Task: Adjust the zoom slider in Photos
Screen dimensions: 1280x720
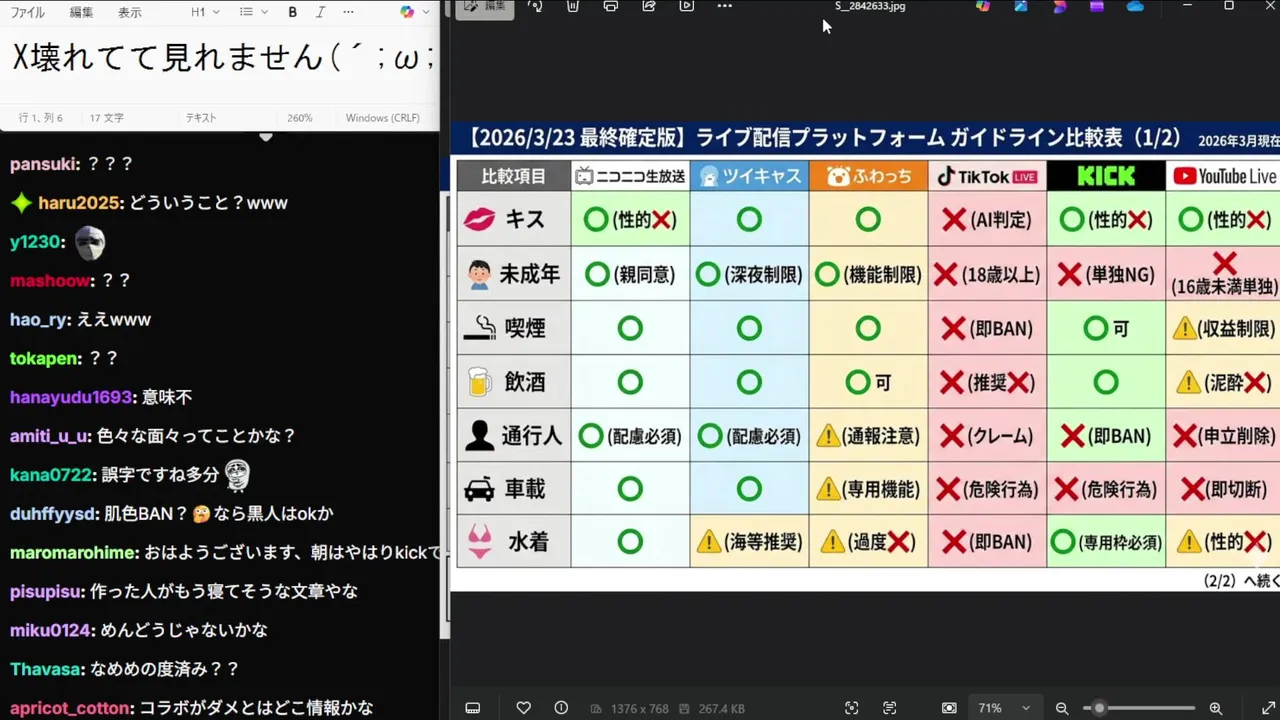Action: click(1140, 708)
